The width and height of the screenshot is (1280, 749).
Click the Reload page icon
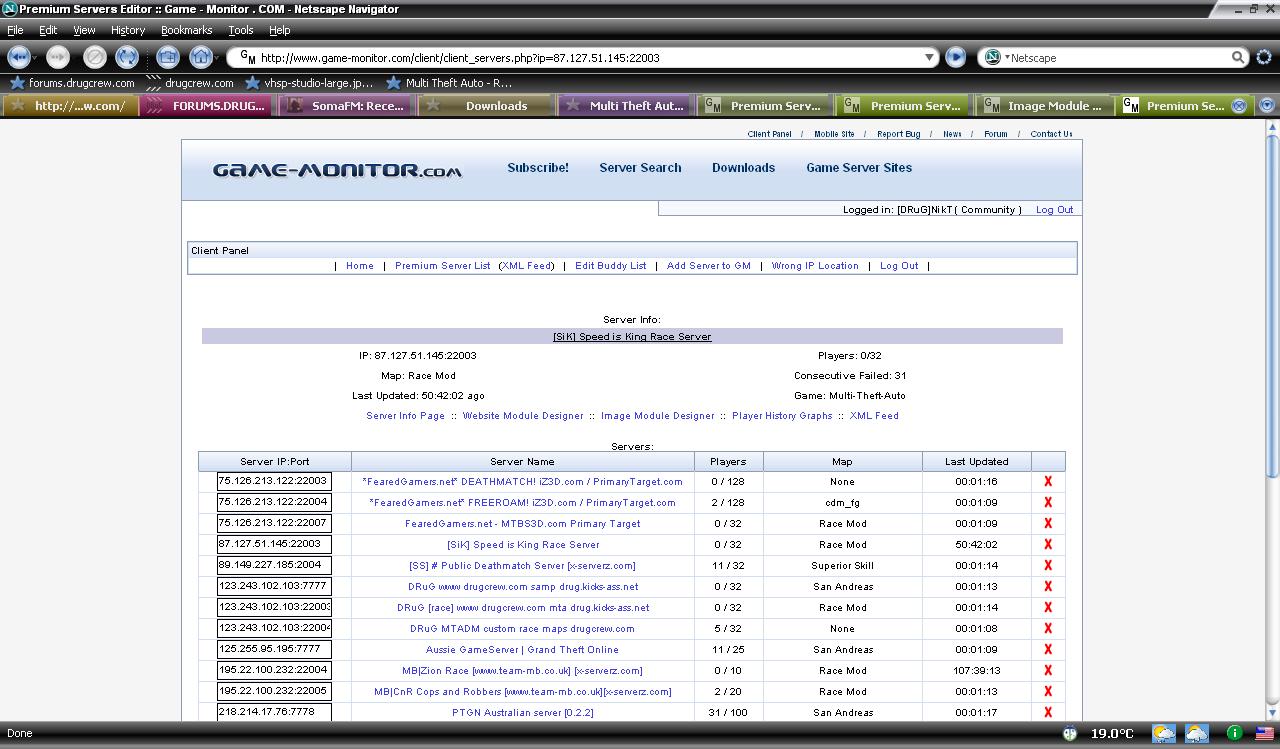(127, 57)
